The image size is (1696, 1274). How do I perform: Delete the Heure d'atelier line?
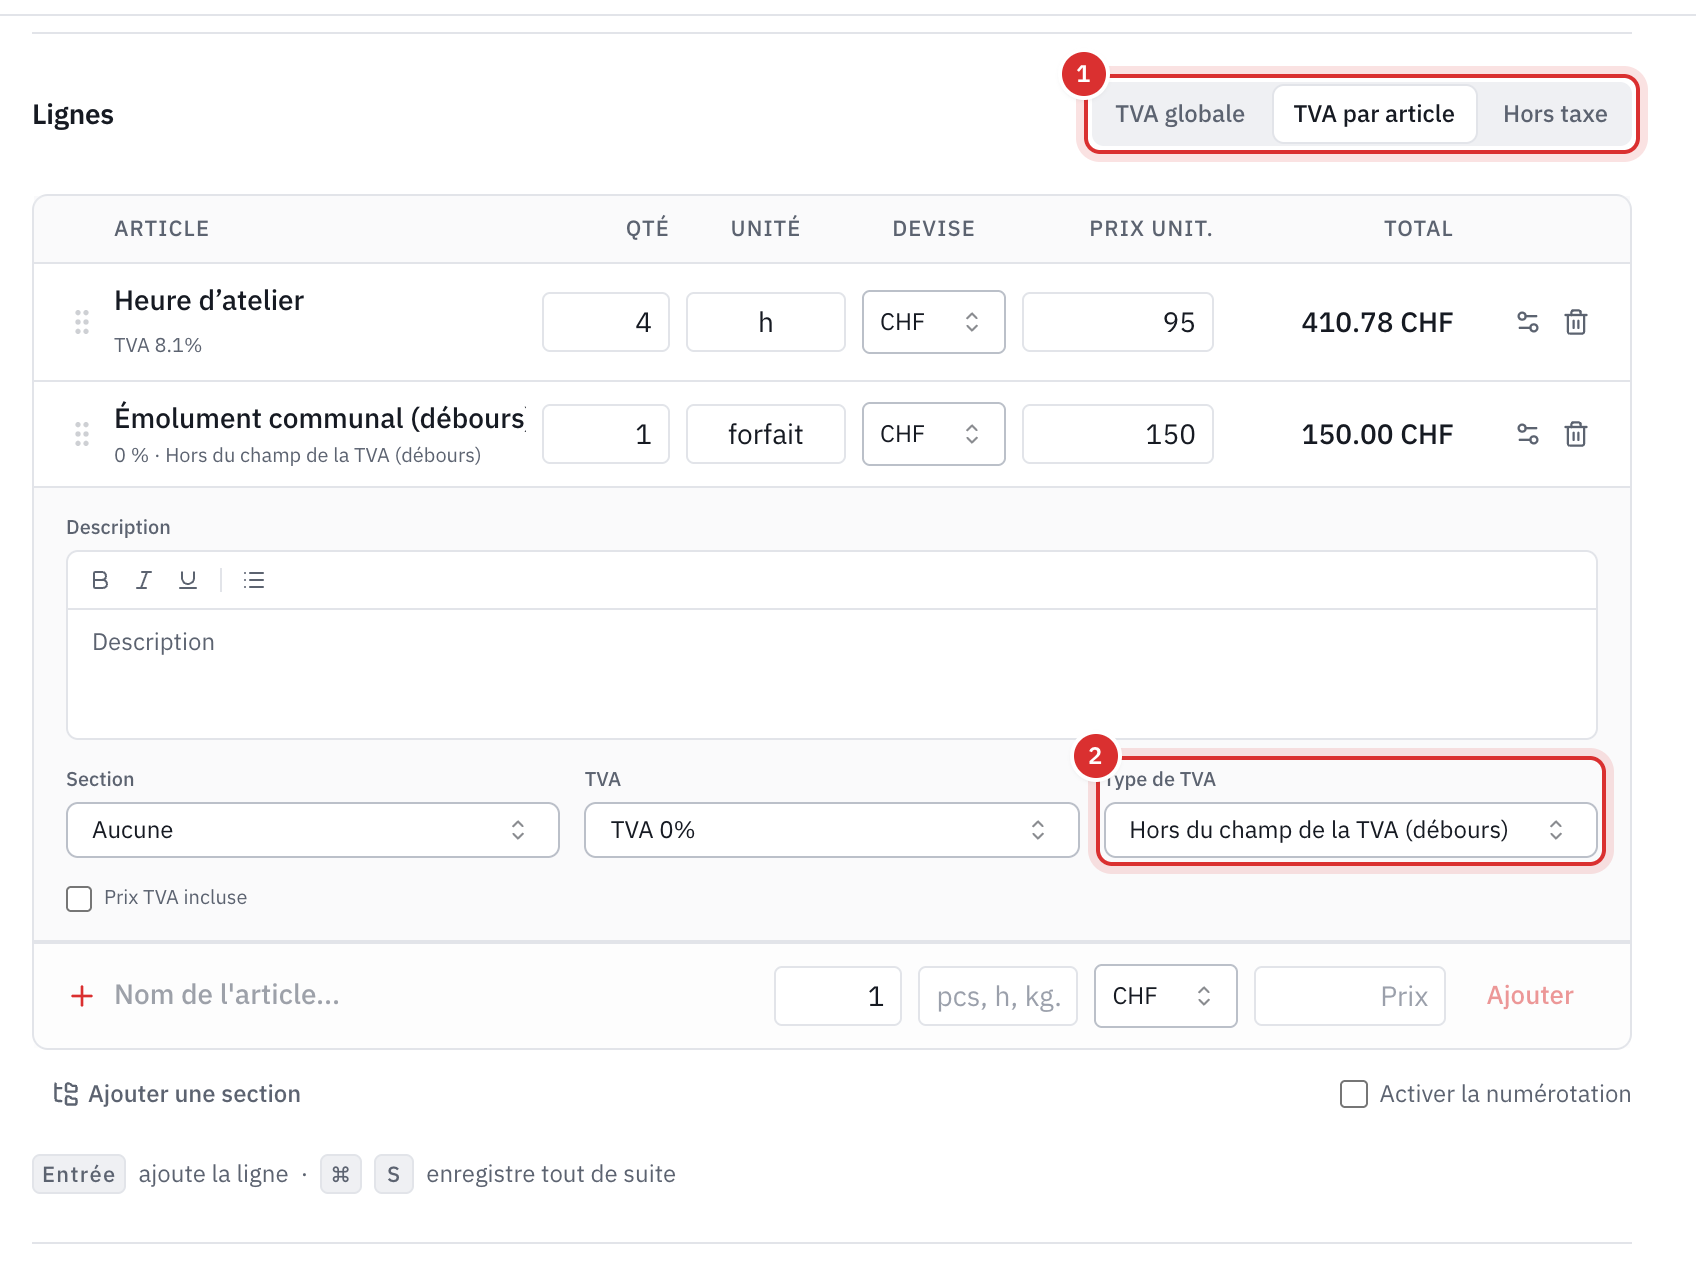[1576, 322]
